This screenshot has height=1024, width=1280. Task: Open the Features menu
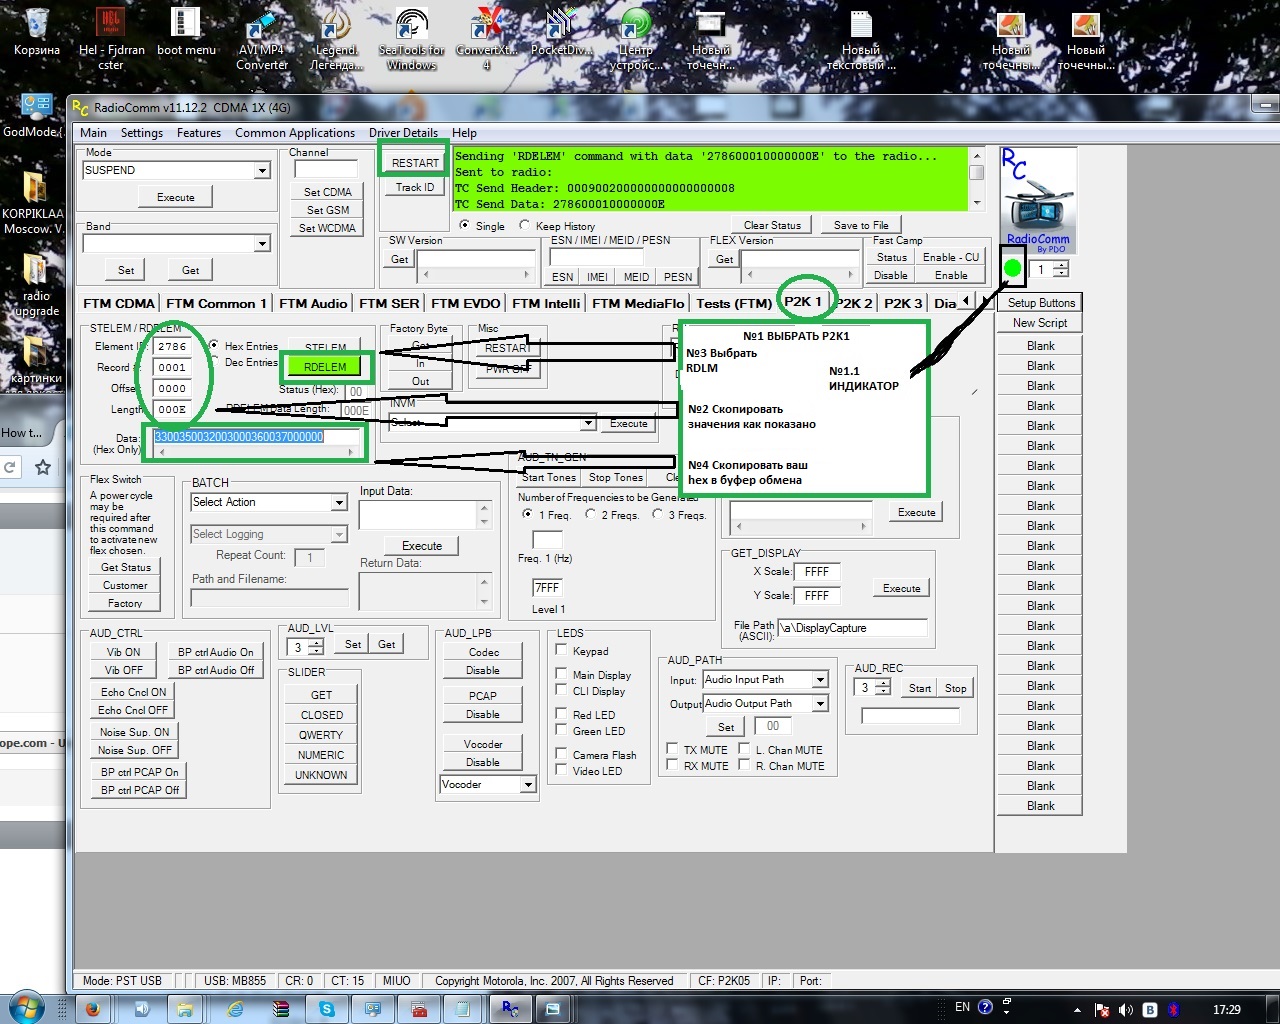pyautogui.click(x=199, y=133)
